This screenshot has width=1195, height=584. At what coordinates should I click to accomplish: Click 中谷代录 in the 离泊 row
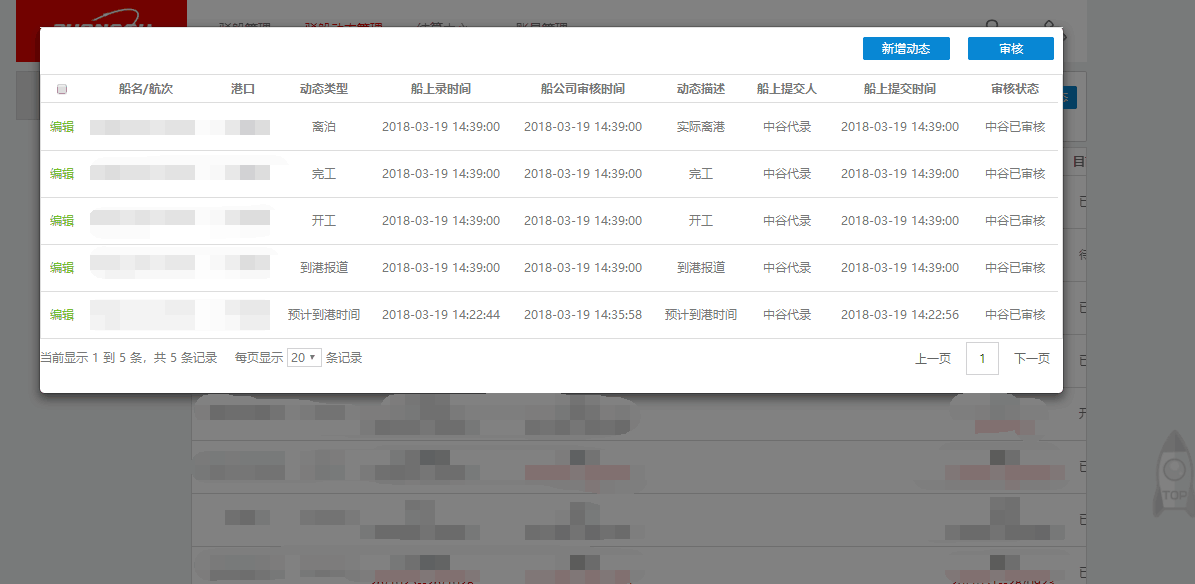787,127
